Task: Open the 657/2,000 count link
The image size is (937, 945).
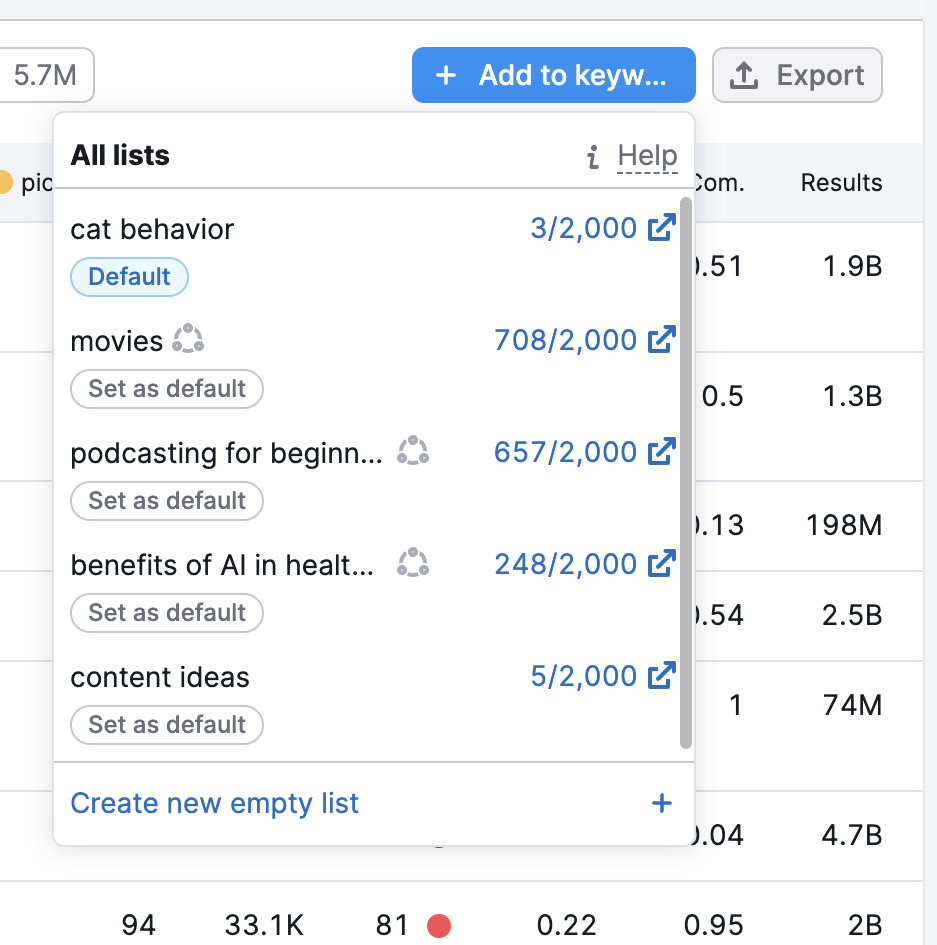Action: pyautogui.click(x=565, y=452)
